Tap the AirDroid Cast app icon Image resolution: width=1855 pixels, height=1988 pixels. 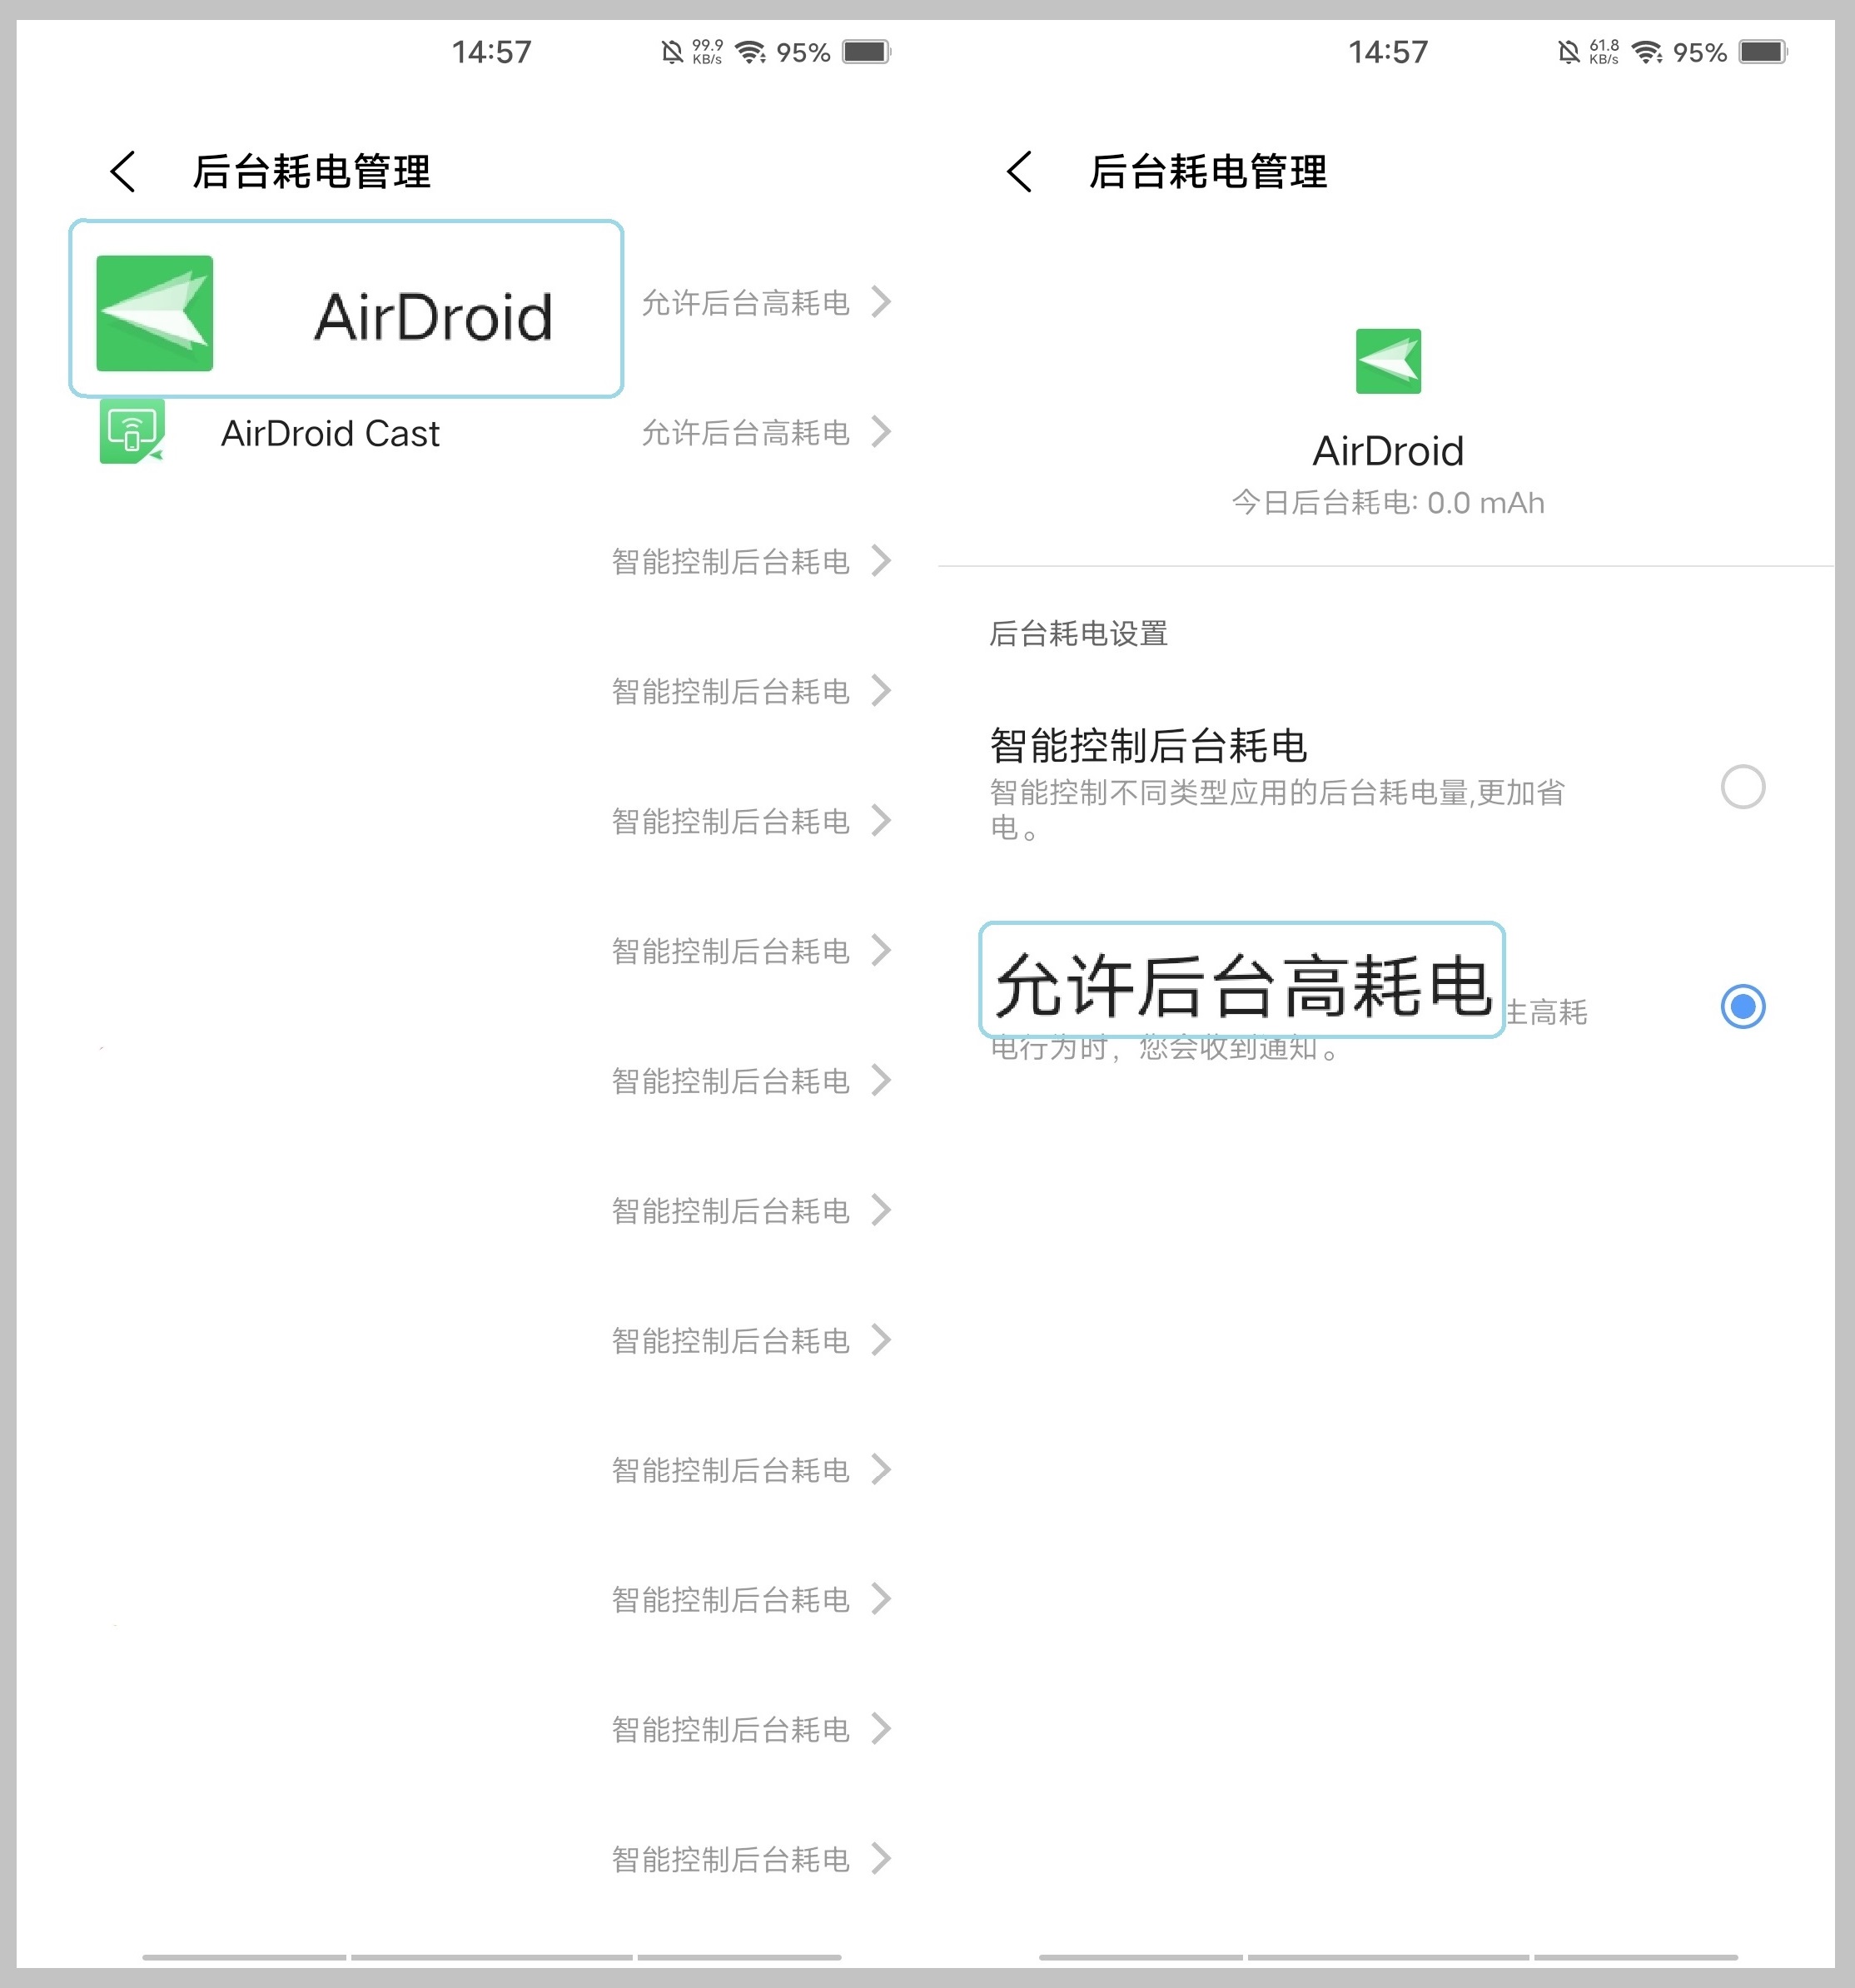pos(130,433)
